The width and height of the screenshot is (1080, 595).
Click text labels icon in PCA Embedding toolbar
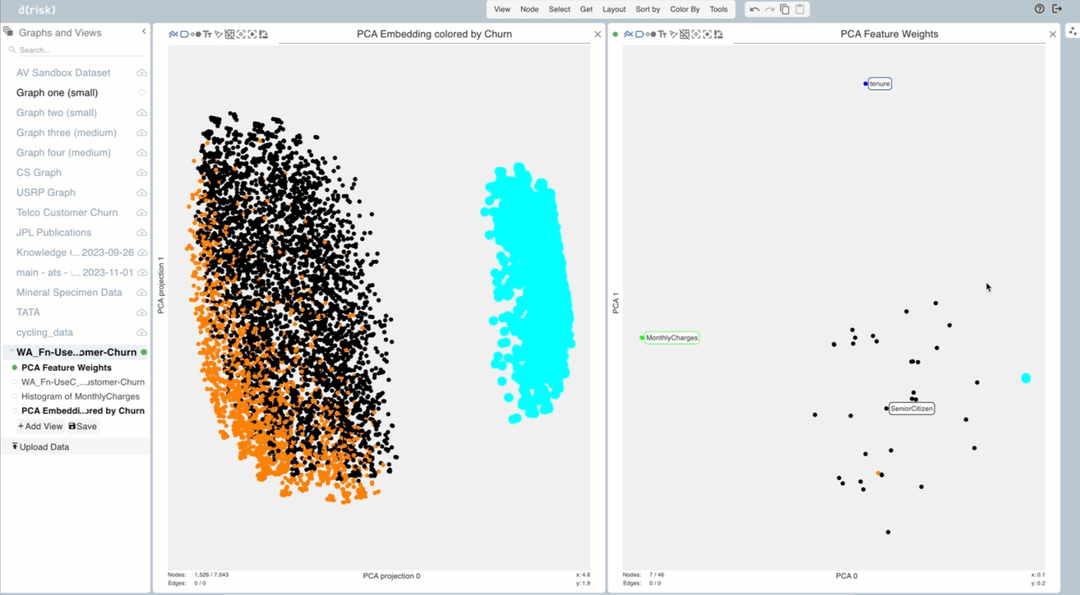(207, 34)
